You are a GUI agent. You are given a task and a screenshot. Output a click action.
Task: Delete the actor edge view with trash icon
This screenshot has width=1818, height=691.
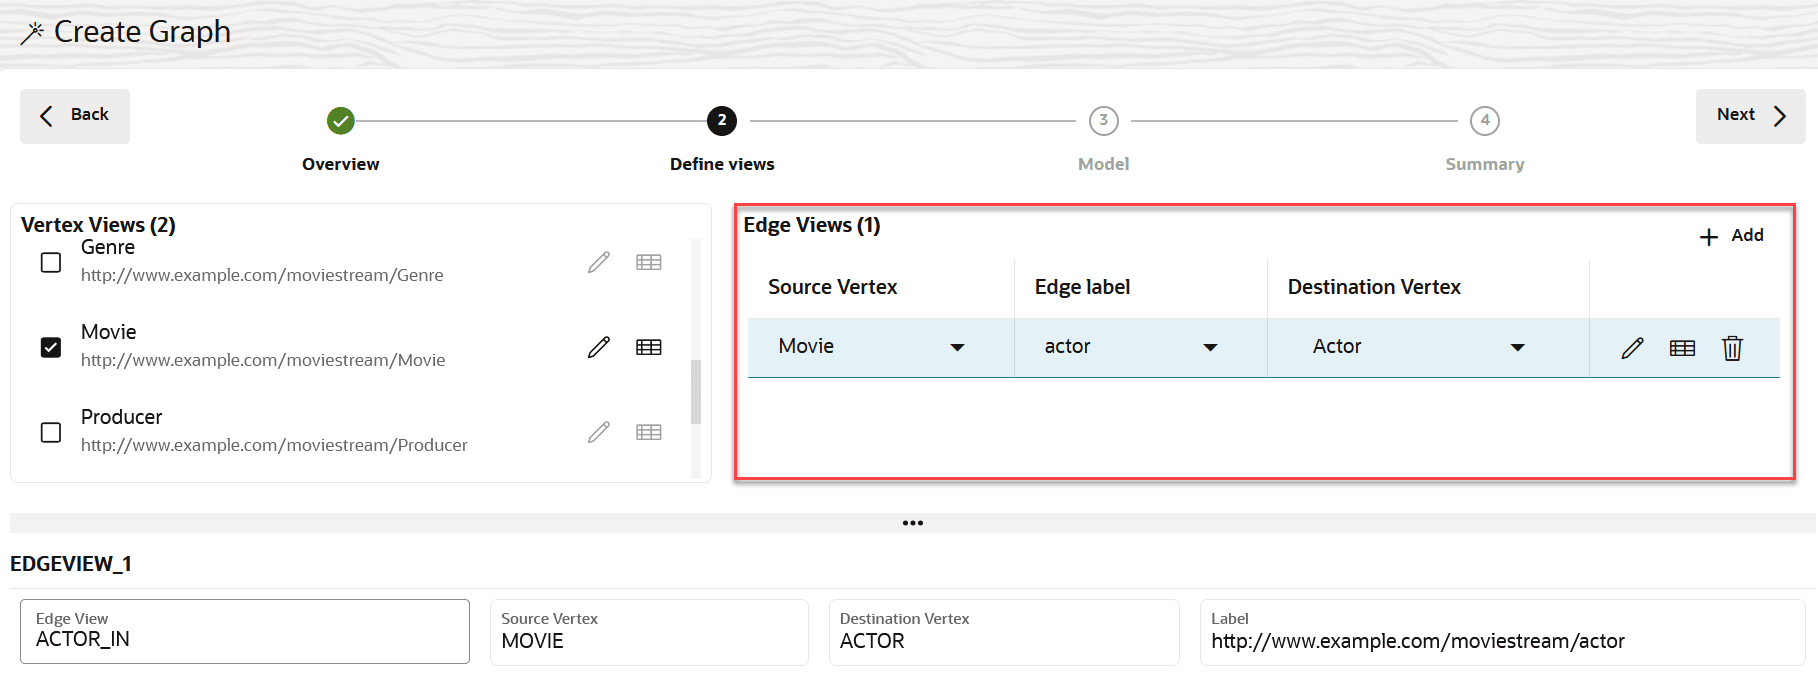[x=1732, y=348]
